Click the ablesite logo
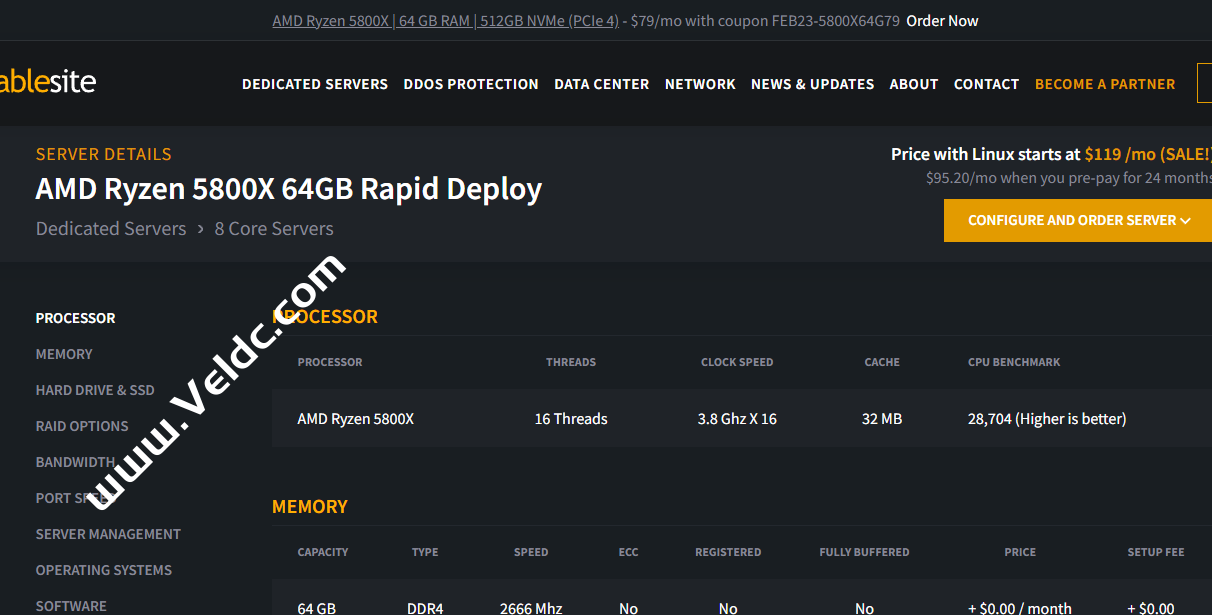This screenshot has height=615, width=1212. 48,81
